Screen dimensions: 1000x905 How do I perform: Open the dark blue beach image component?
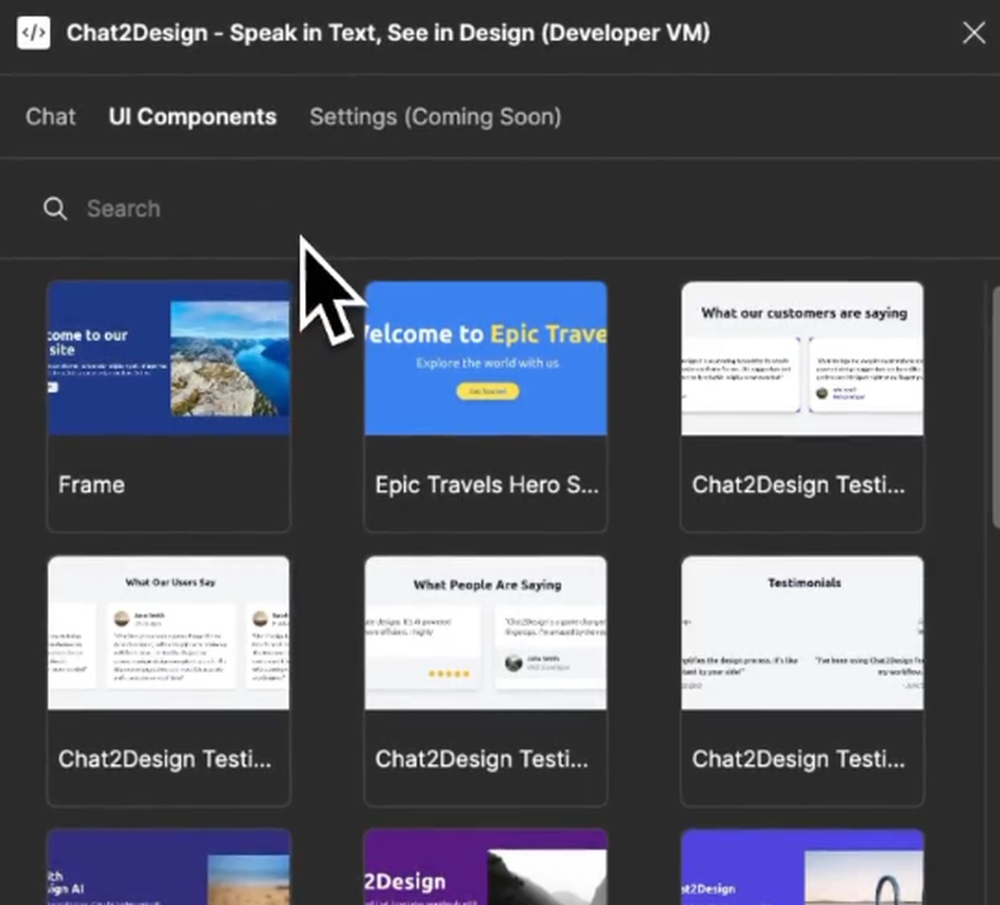pyautogui.click(x=169, y=867)
